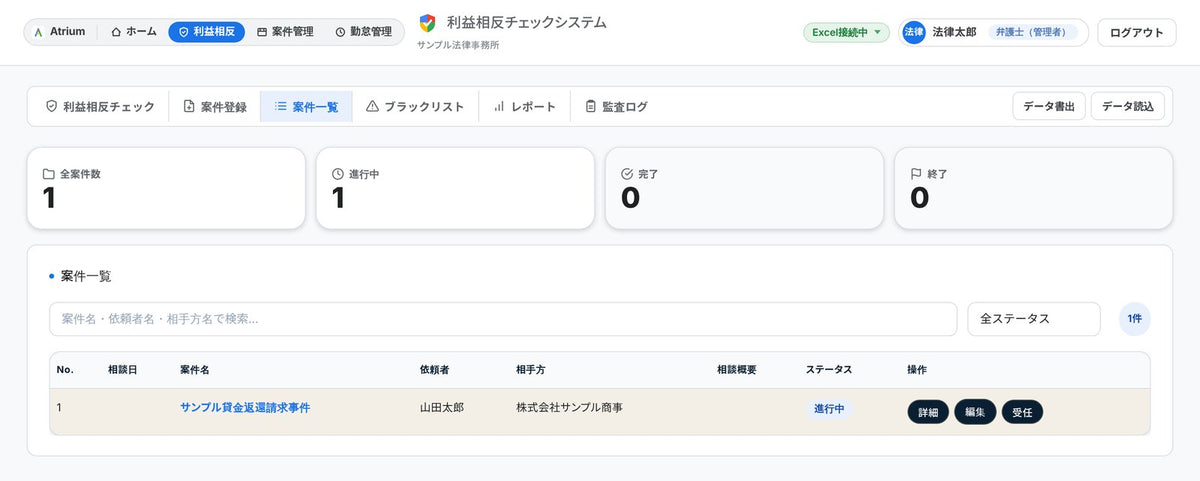Click the 1件 count badge

click(x=1135, y=319)
